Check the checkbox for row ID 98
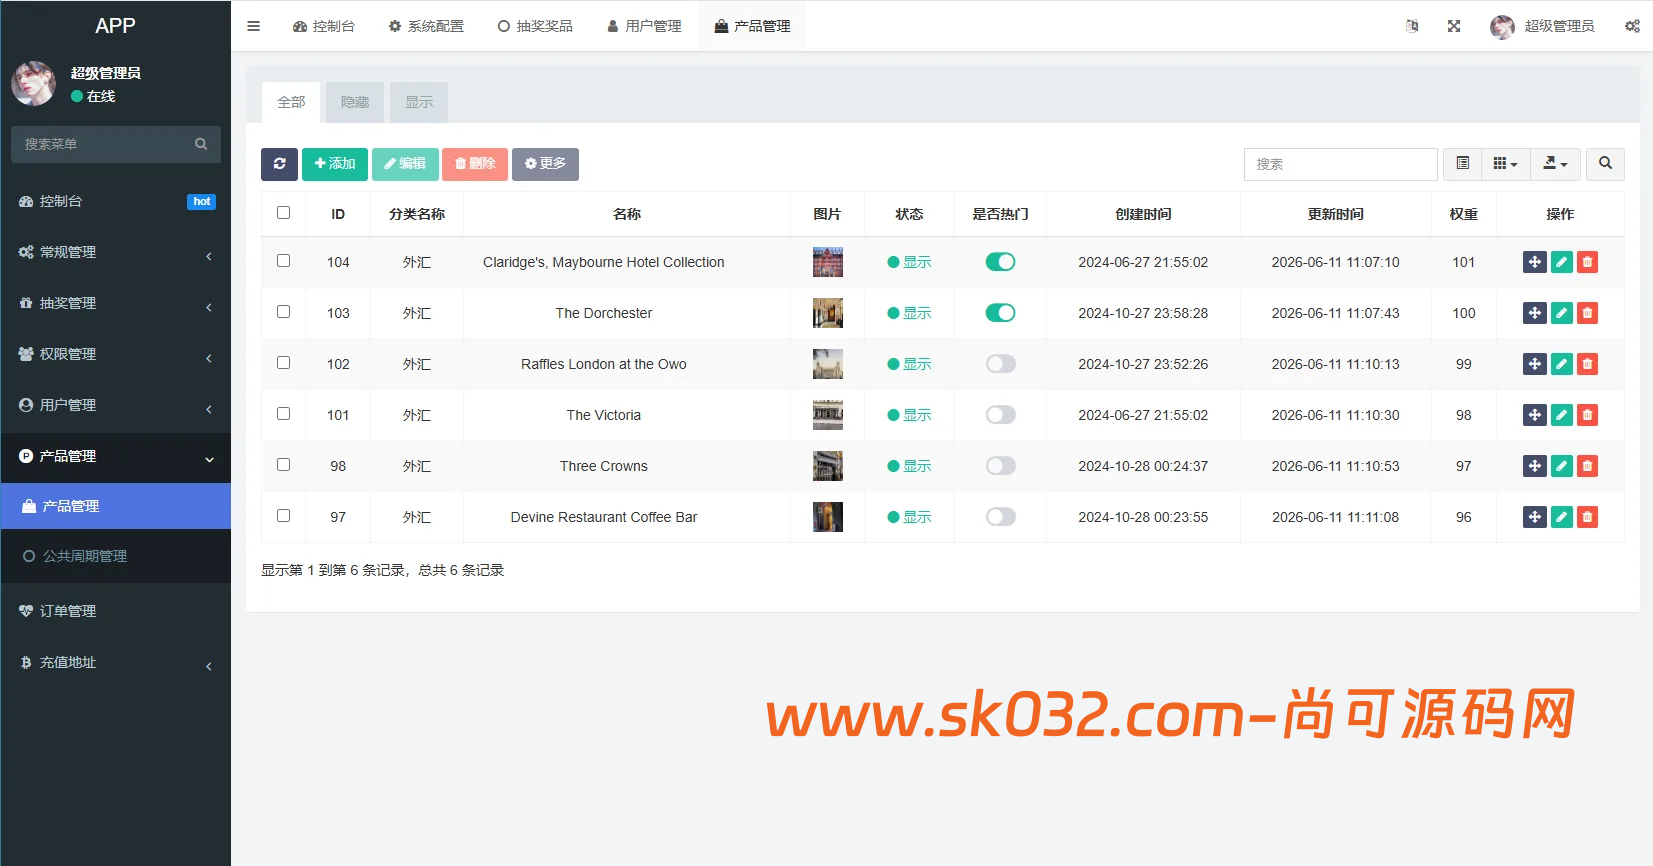Screen dimensions: 1653x866 click(284, 465)
